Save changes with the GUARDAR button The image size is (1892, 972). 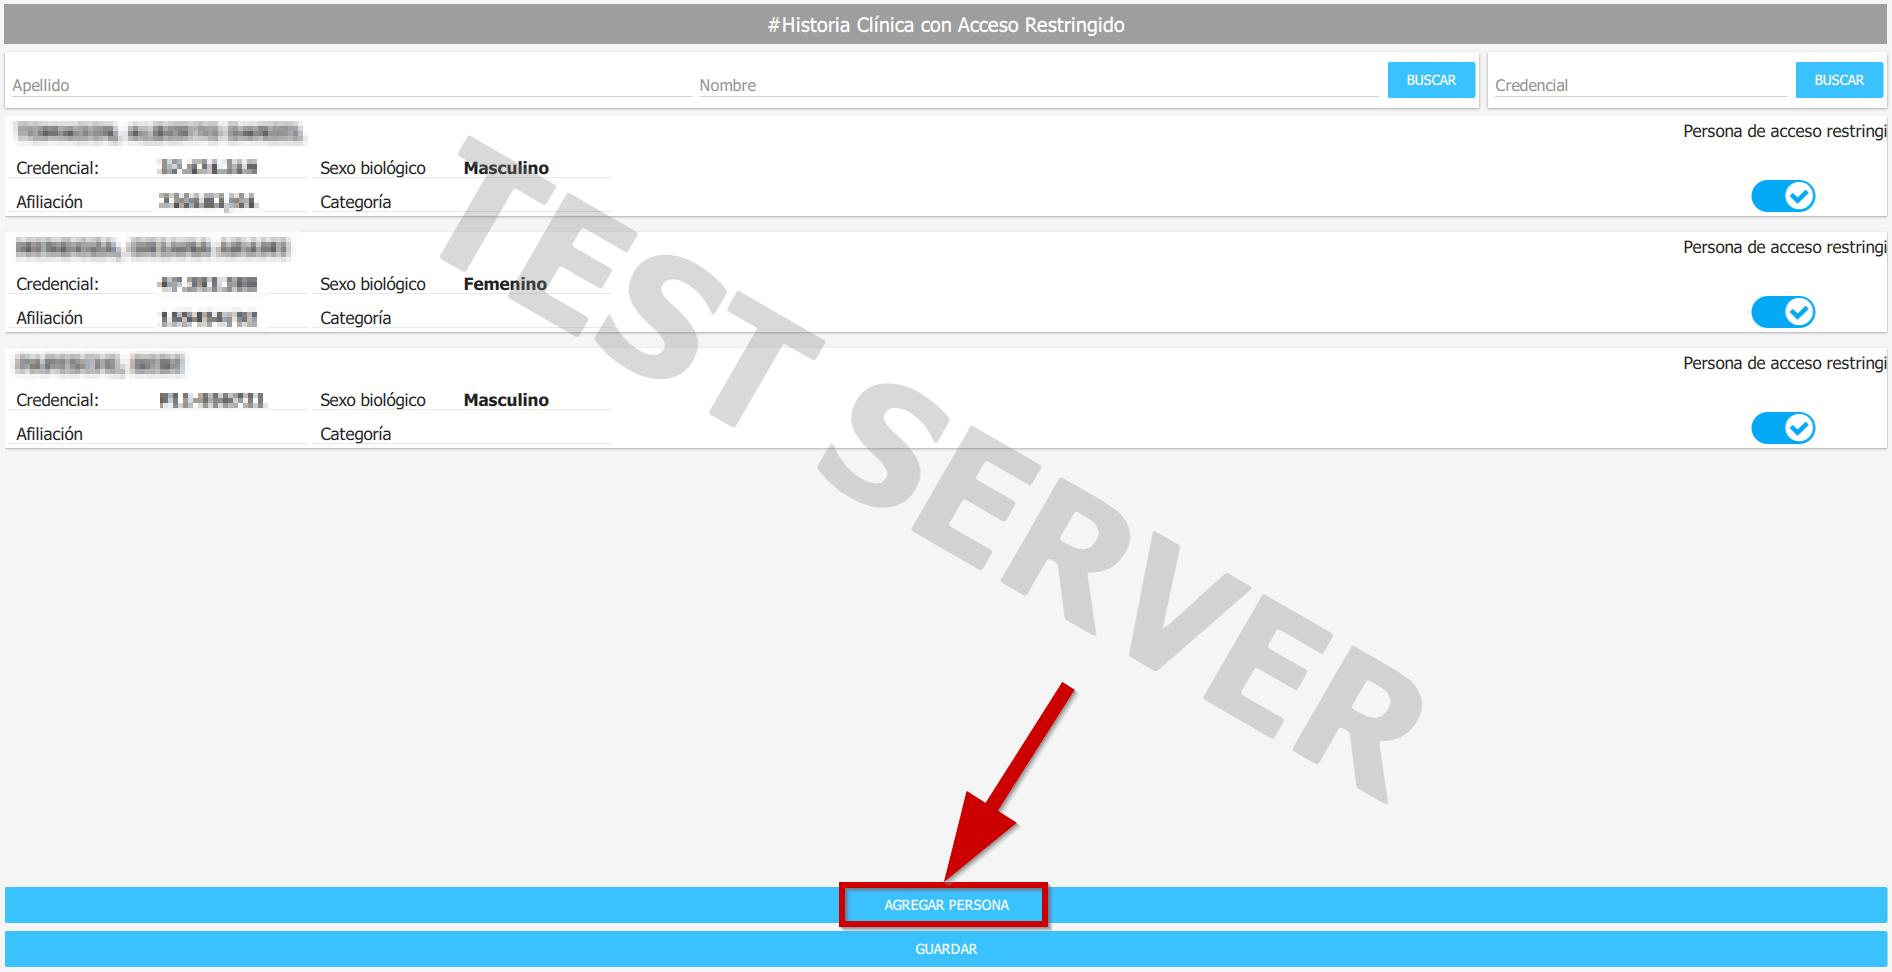pos(945,949)
